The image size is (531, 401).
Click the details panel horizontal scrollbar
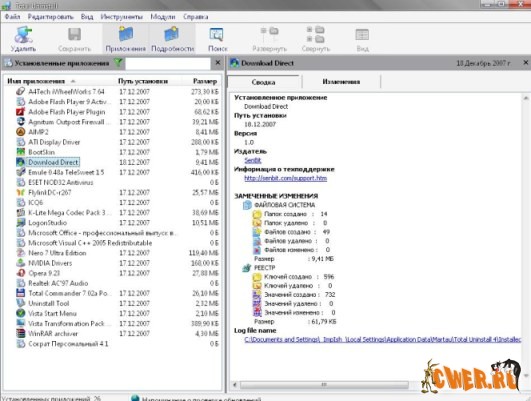pyautogui.click(x=324, y=385)
